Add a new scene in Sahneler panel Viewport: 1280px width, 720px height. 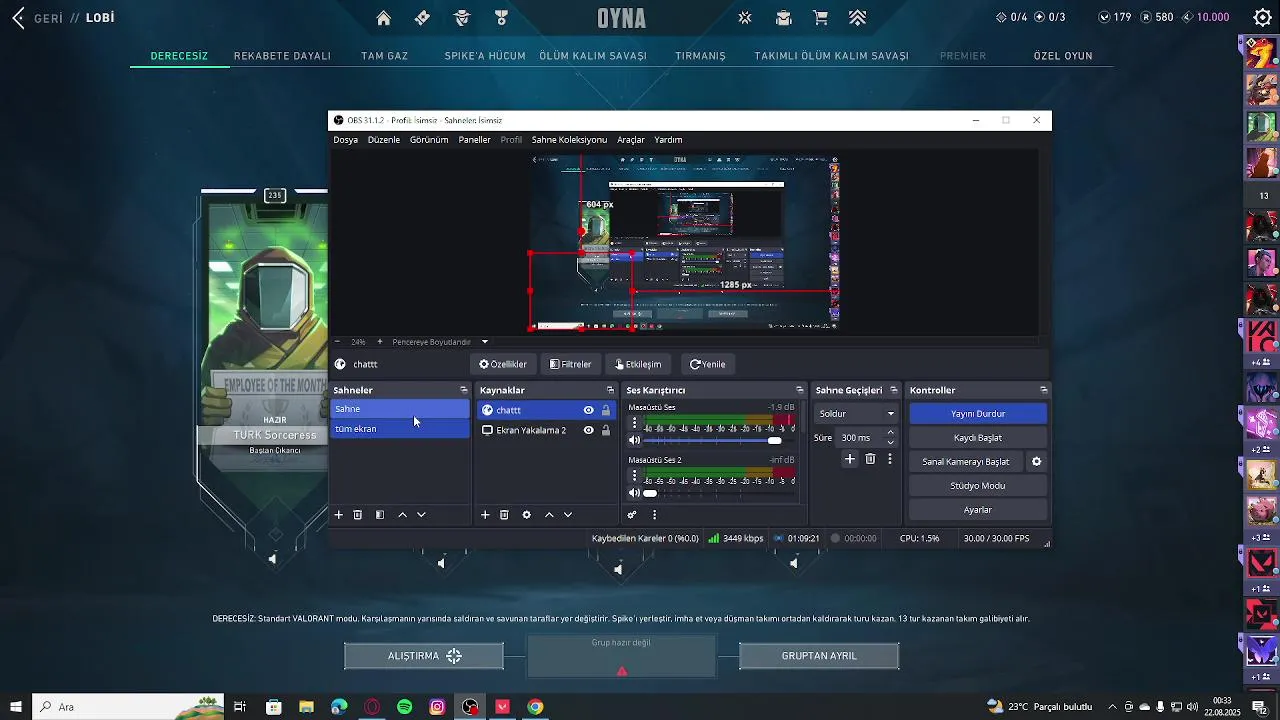pos(339,515)
